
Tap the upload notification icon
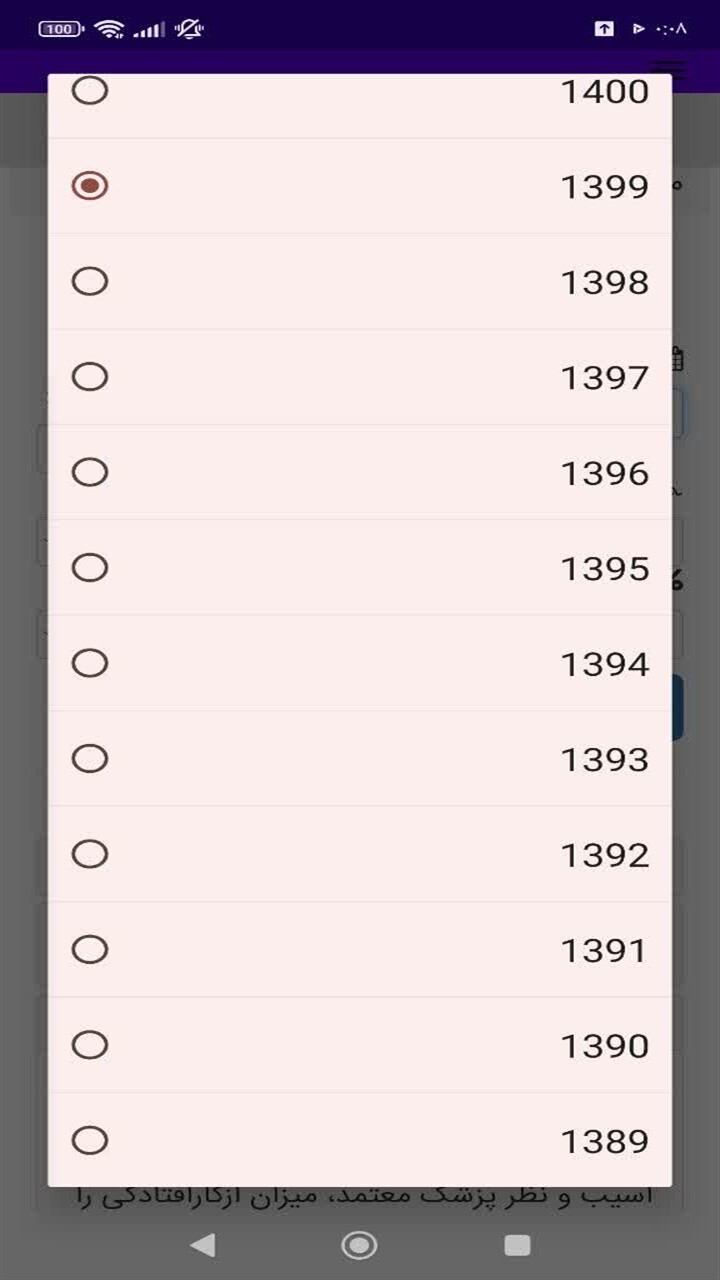pos(604,28)
